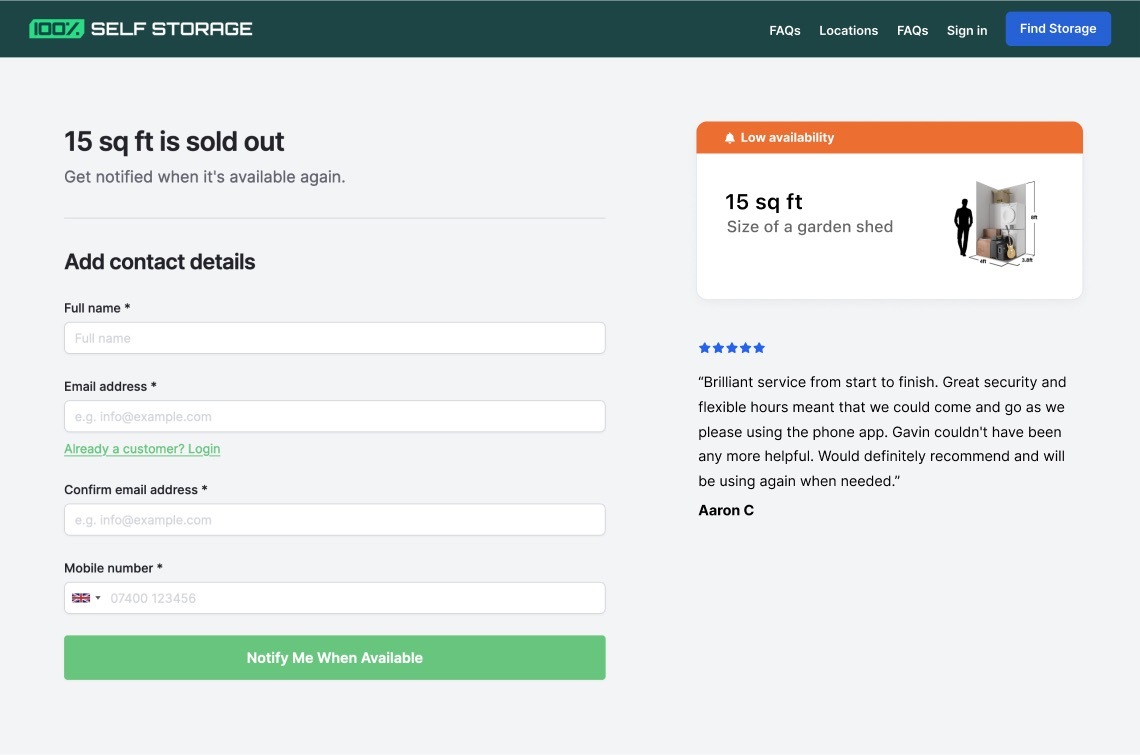This screenshot has width=1140, height=755.
Task: Click the person silhouette beside the storage unit
Action: coord(963,227)
